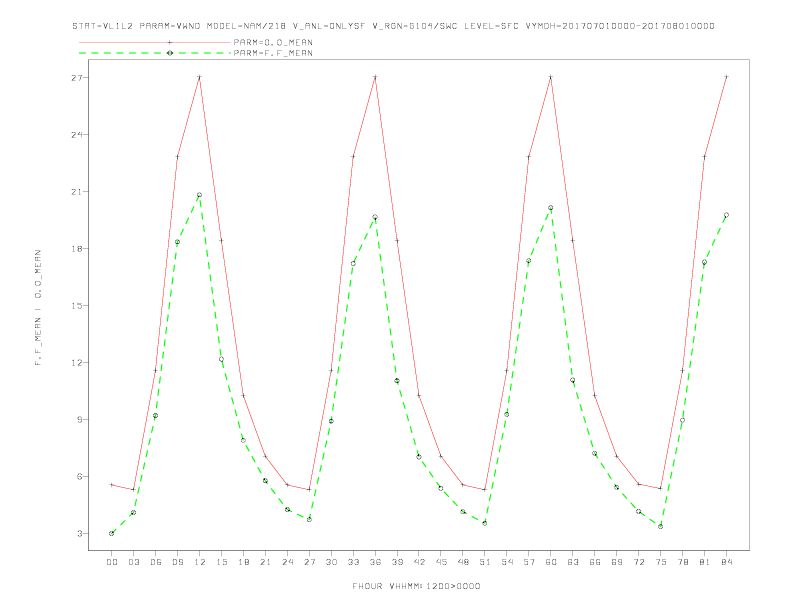Click y-axis tick label 24
This screenshot has width=792, height=612.
[x=76, y=135]
